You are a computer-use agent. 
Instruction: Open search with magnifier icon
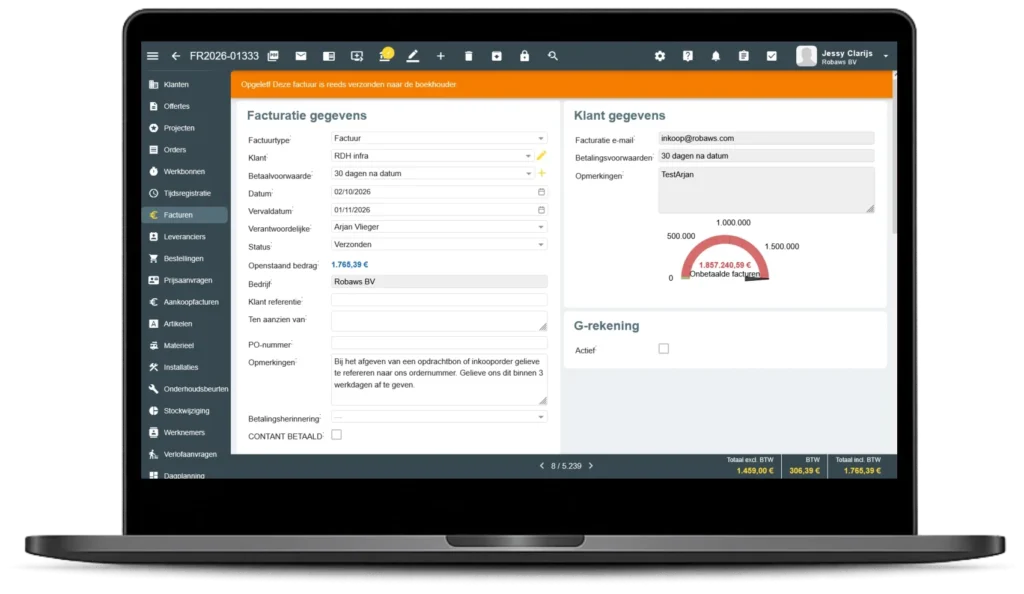[x=552, y=56]
